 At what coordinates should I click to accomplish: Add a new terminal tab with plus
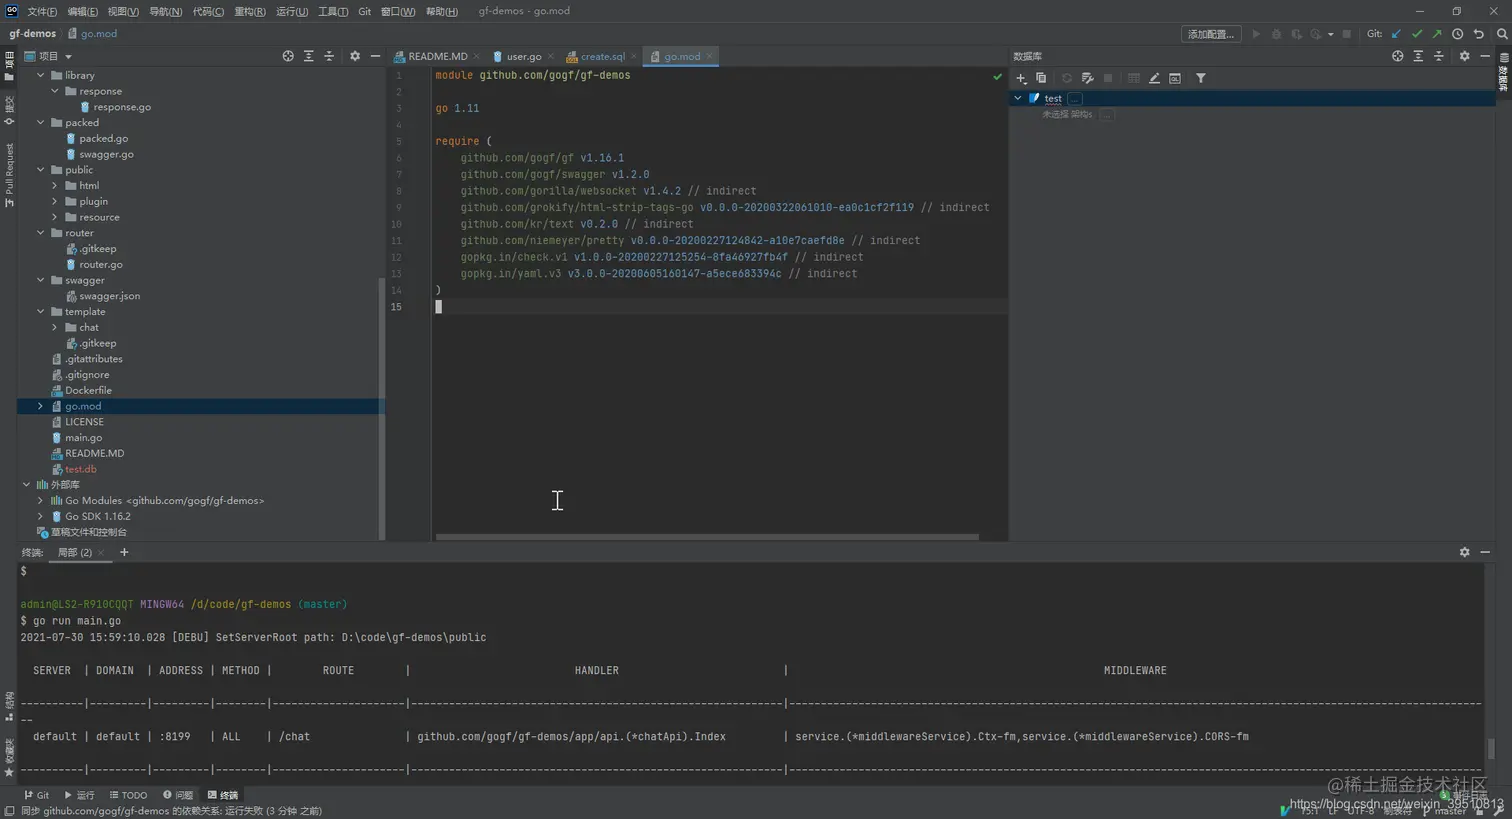pos(124,552)
